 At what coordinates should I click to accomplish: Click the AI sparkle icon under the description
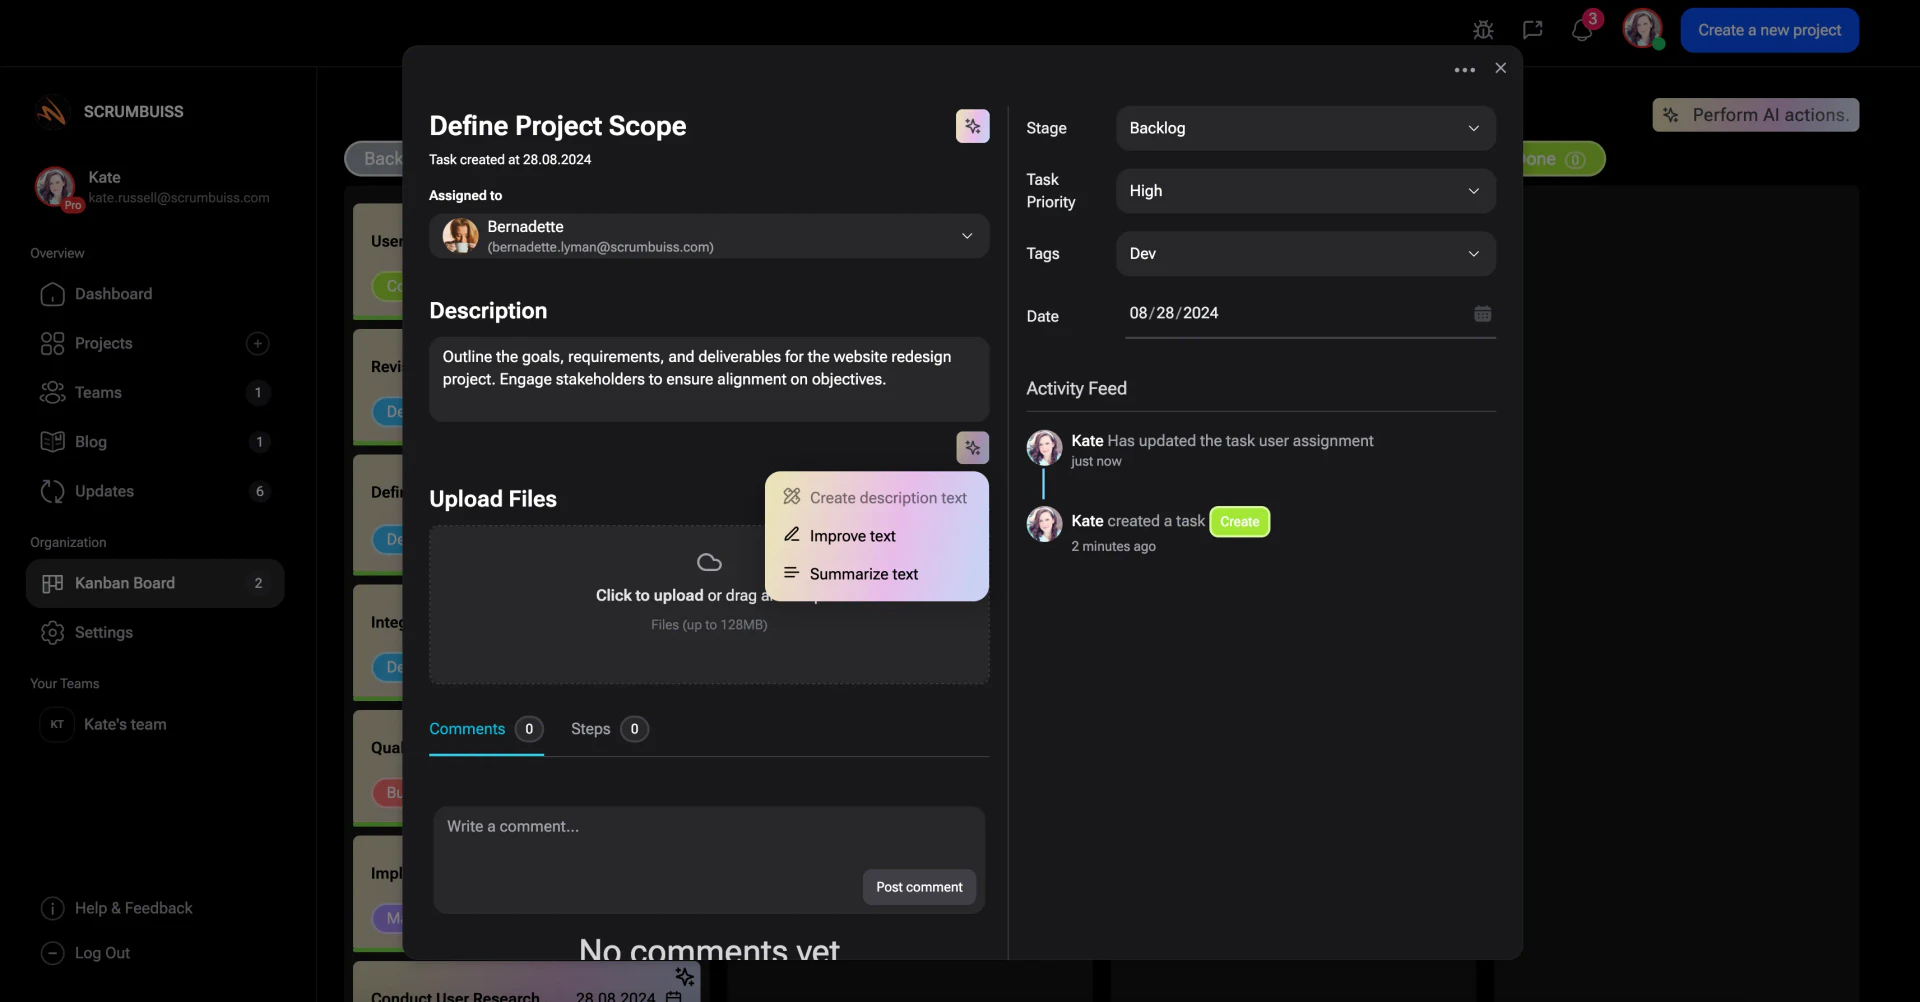[x=972, y=447]
